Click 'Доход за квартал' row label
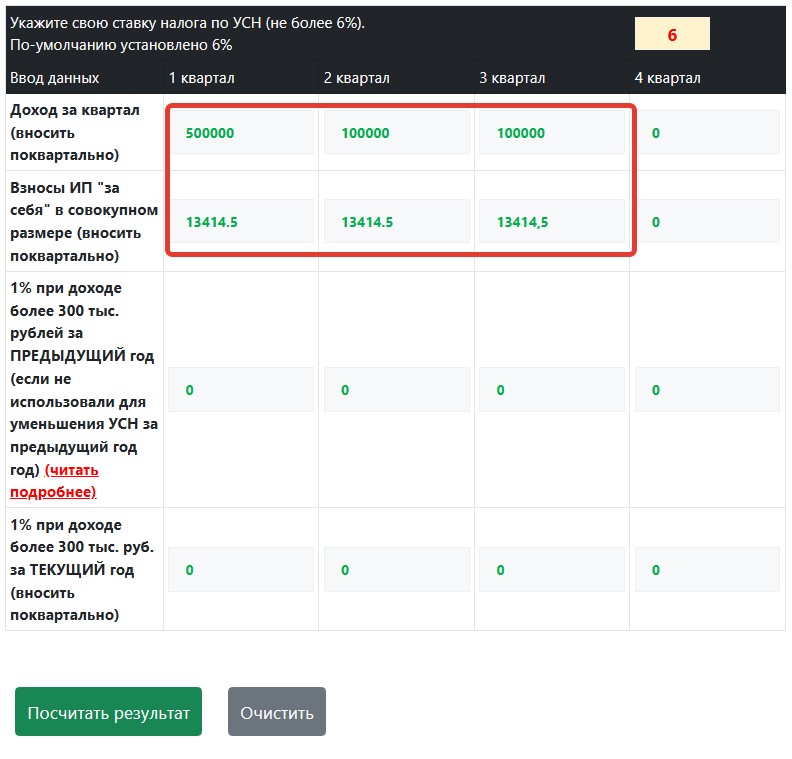Image resolution: width=792 pixels, height=759 pixels. pos(75,132)
